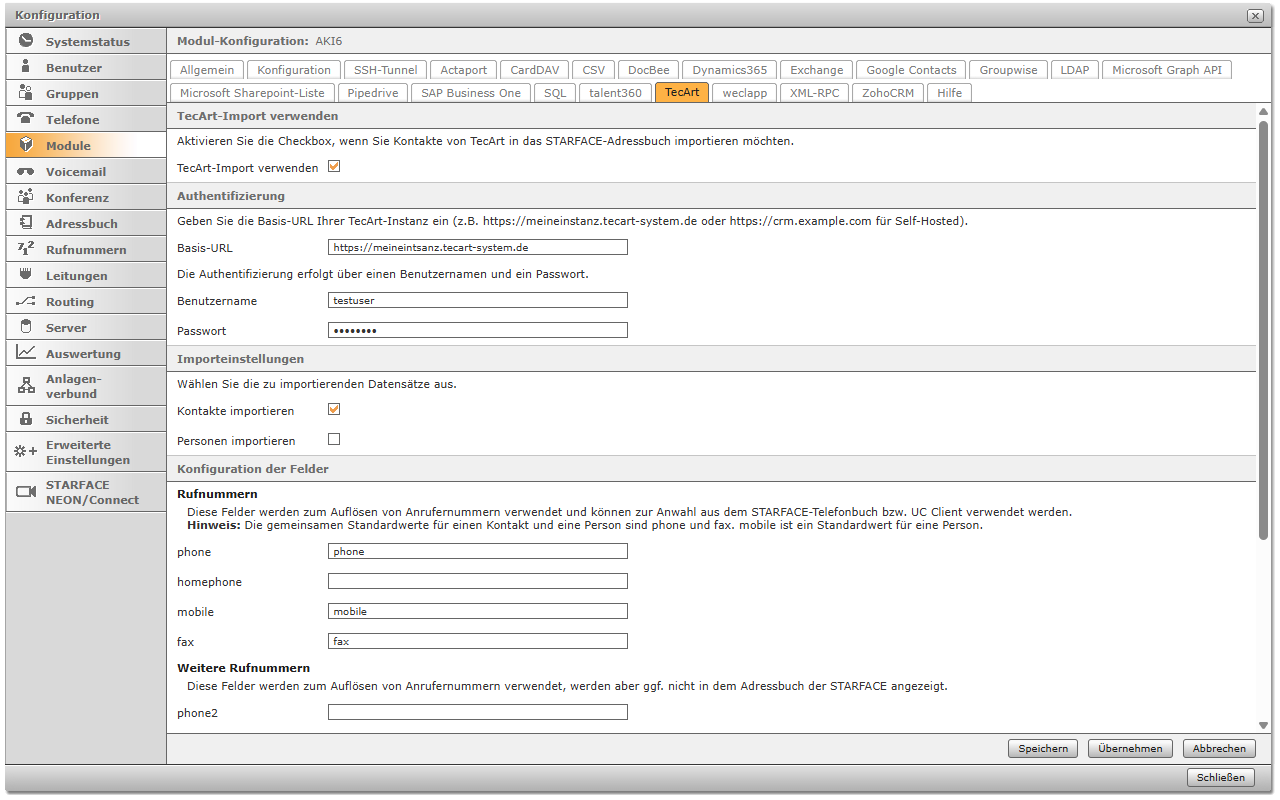This screenshot has width=1280, height=800.
Task: Open the SAP Business One tab
Action: coord(471,93)
